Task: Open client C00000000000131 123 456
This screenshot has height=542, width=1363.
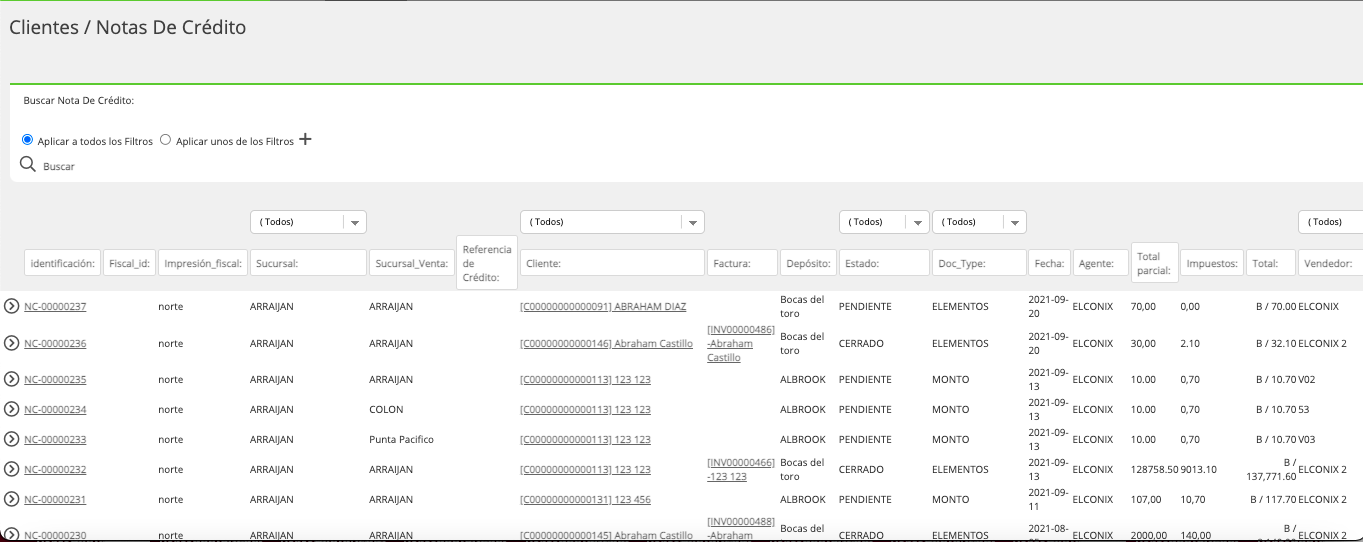Action: pos(585,499)
